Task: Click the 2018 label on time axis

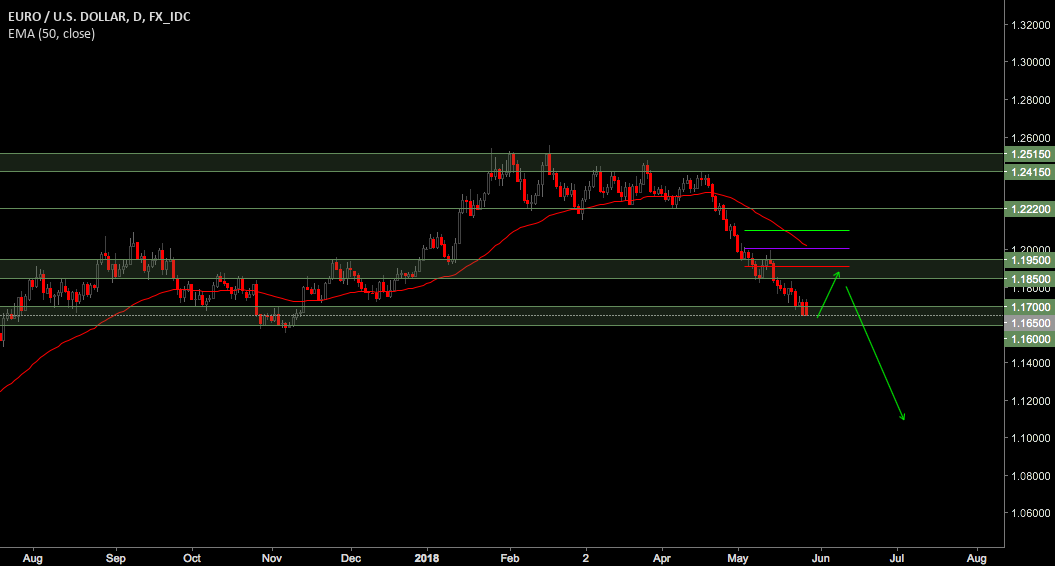Action: (427, 559)
